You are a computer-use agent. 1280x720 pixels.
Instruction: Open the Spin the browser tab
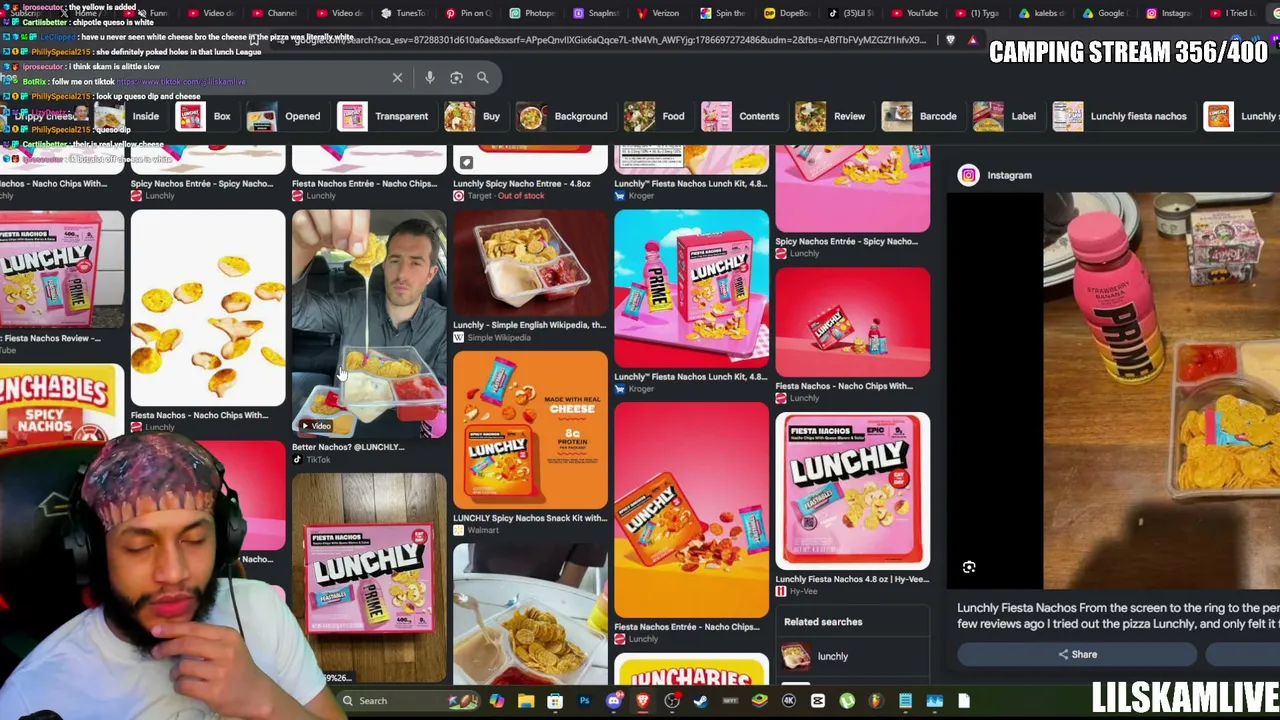coord(721,13)
